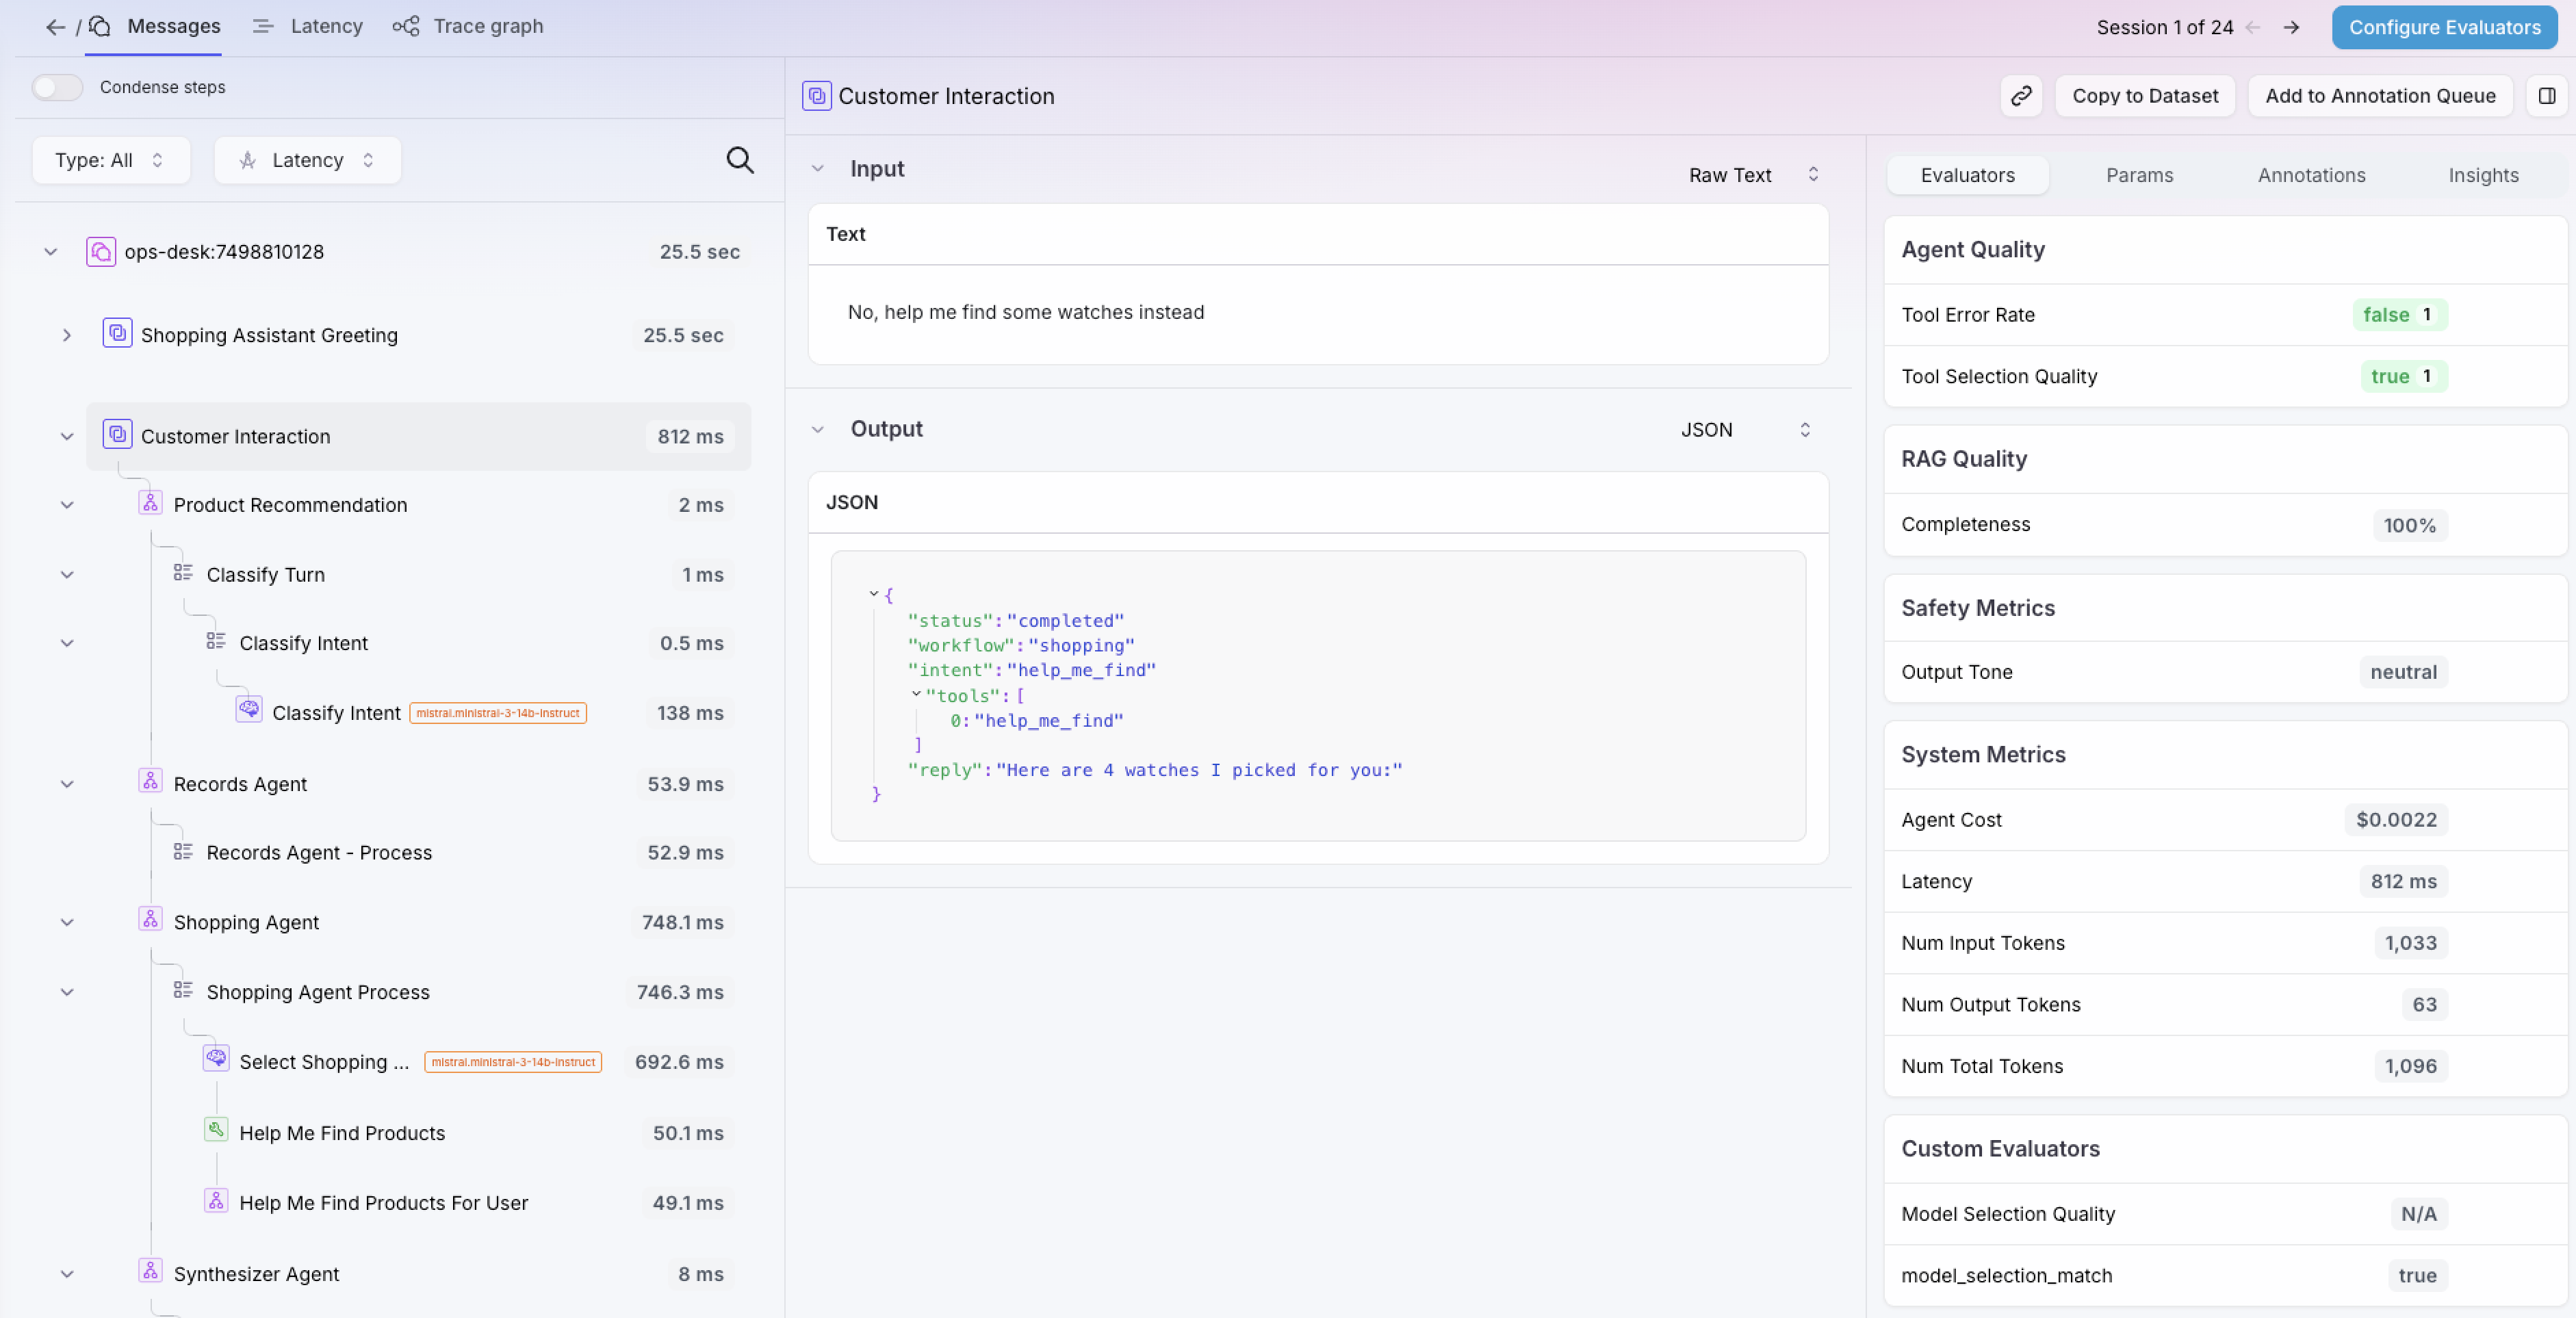Go to previous session arrow
This screenshot has width=2576, height=1318.
pyautogui.click(x=2253, y=27)
